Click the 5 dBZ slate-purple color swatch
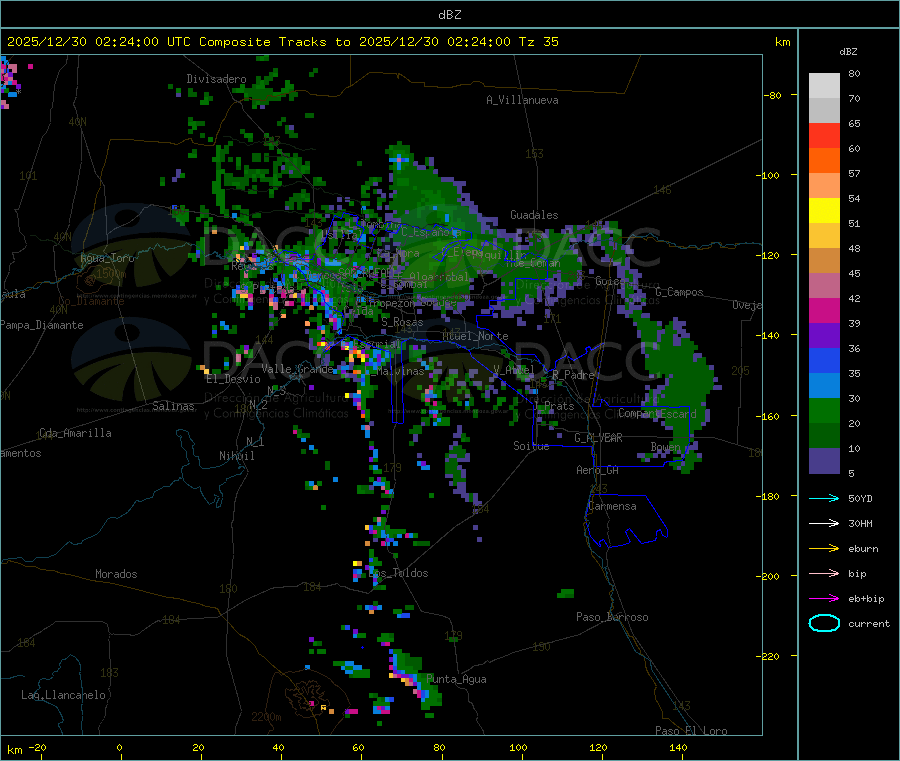 [824, 461]
